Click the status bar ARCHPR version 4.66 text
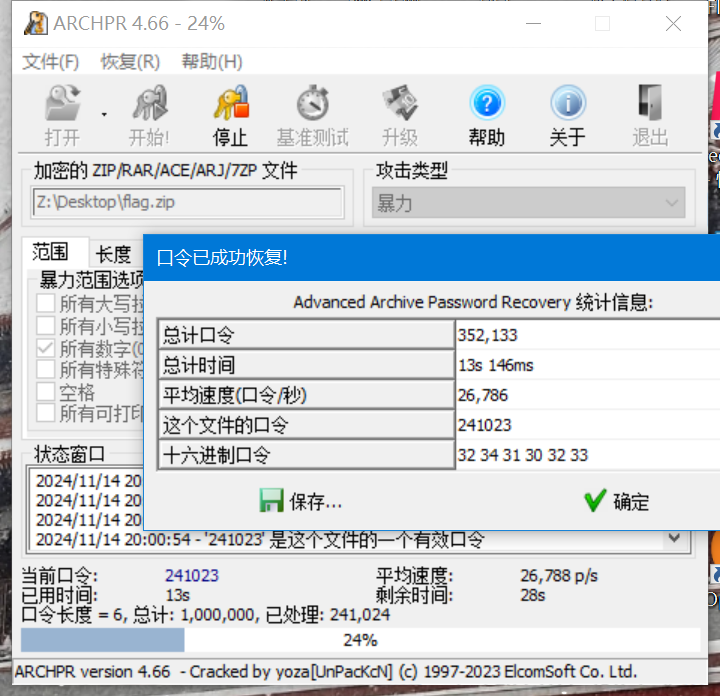Viewport: 720px width, 696px height. (x=326, y=672)
